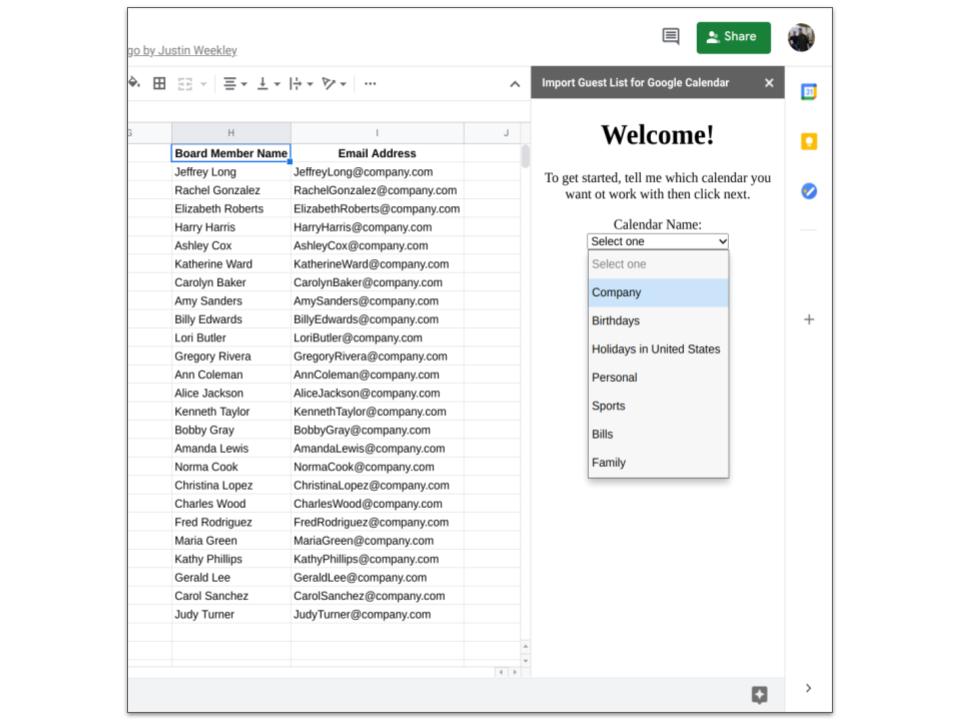This screenshot has width=960, height=720.
Task: Choose Birthdays from the calendar list
Action: [x=658, y=321]
